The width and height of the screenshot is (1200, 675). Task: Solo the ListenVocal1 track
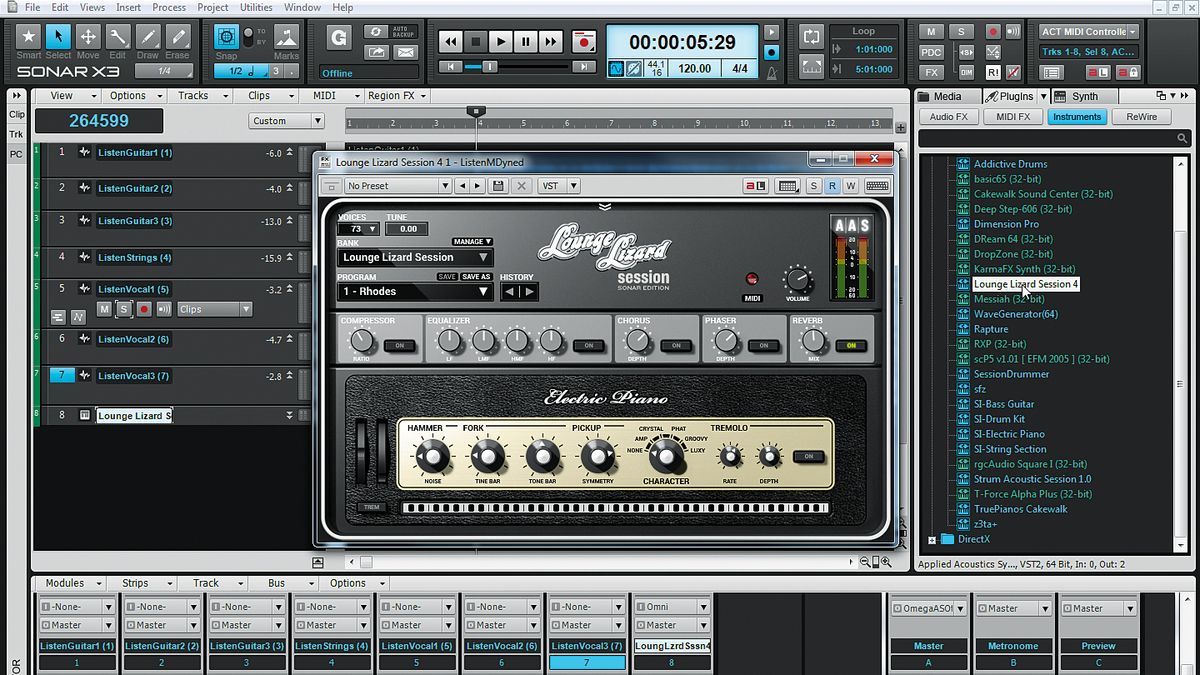tap(124, 309)
